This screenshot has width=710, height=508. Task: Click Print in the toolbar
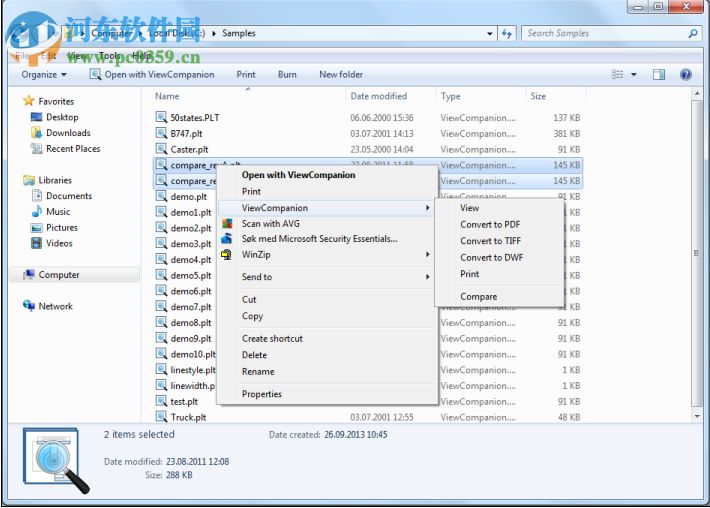246,74
